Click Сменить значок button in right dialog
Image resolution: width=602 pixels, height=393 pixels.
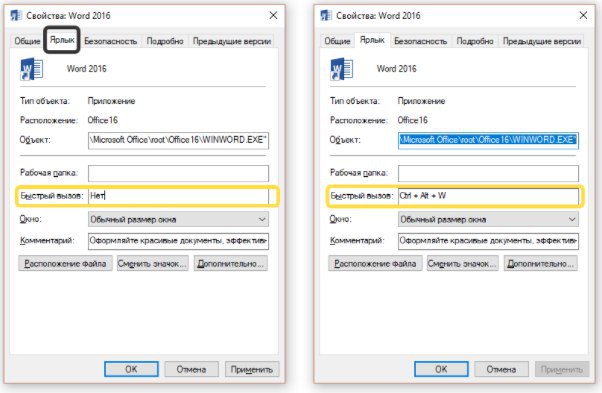pos(462,264)
